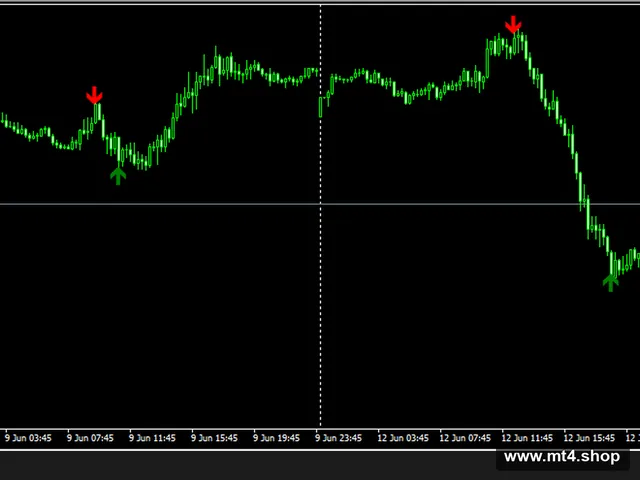640x480 pixels.
Task: Click the "12 Jun 03:45" time axis label
Action: (403, 438)
